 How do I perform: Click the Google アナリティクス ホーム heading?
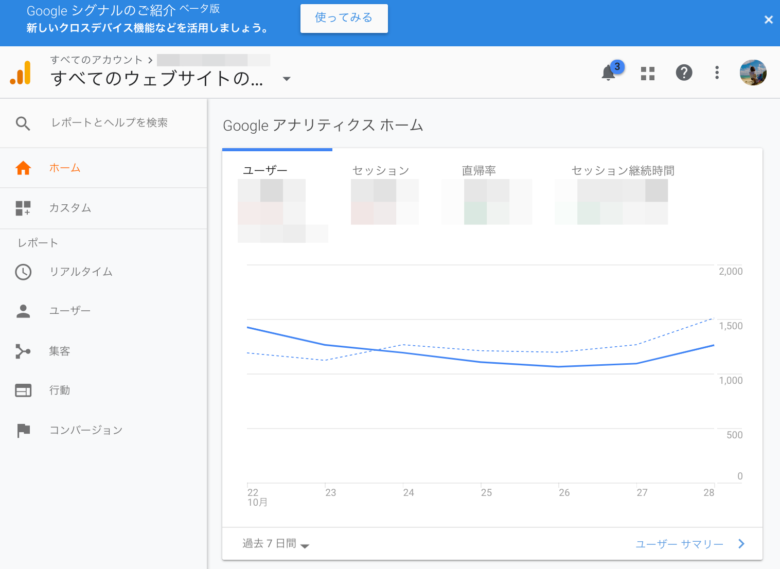coord(322,125)
